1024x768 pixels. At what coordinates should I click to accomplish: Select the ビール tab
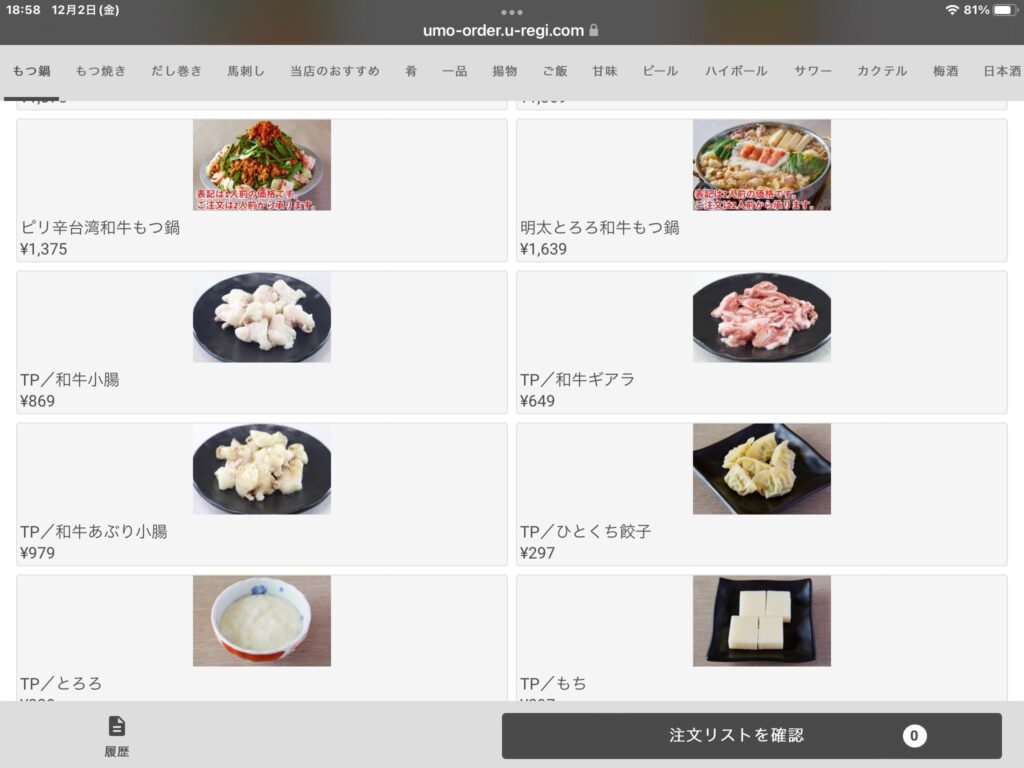[660, 71]
